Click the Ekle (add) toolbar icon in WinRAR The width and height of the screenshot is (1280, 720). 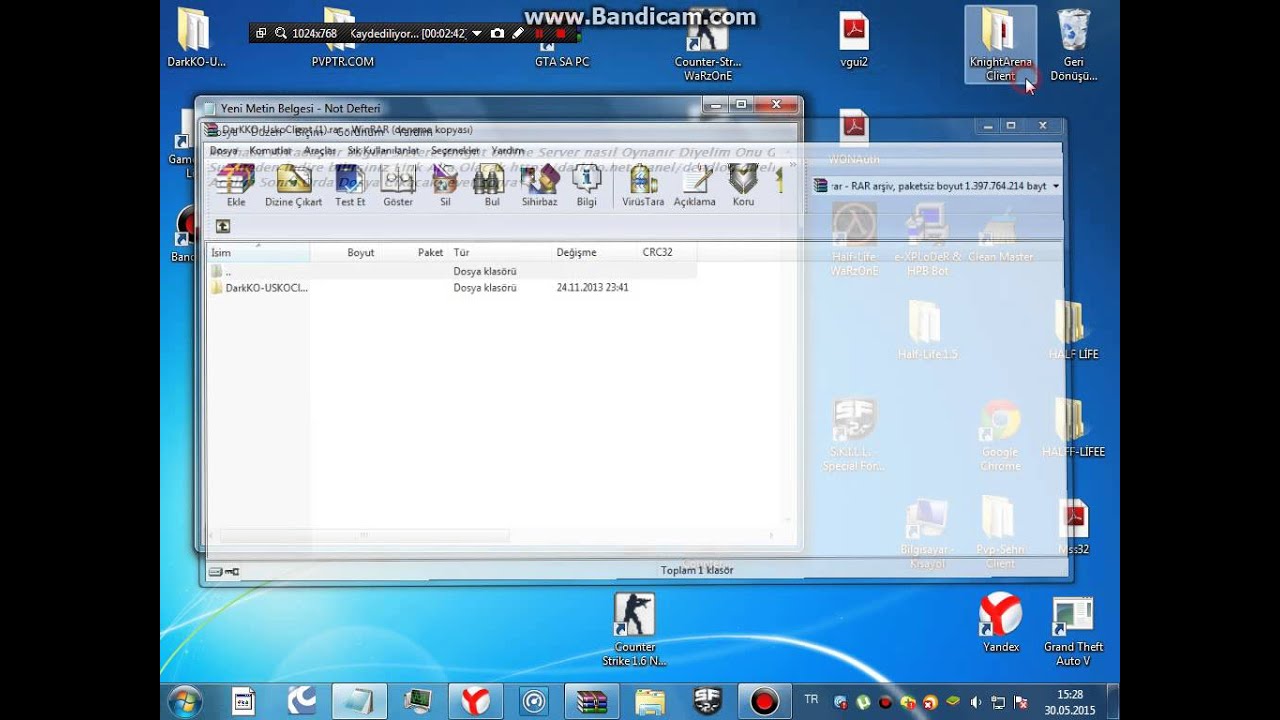click(236, 185)
